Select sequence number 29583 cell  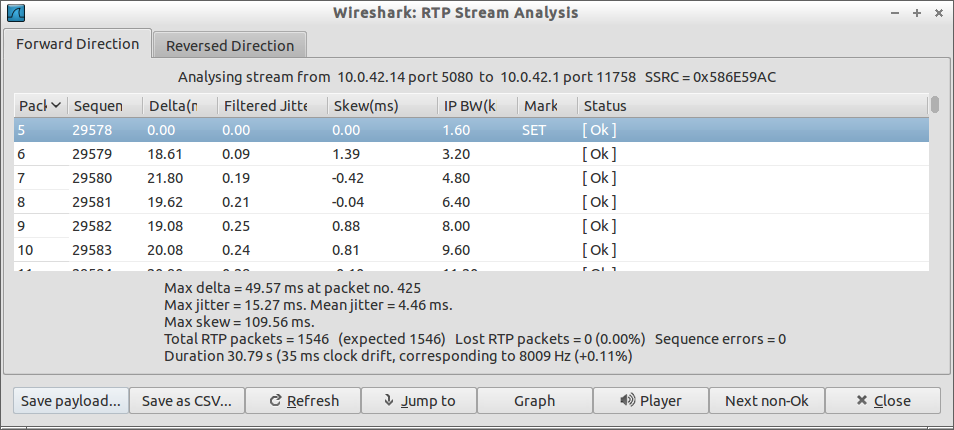point(92,250)
